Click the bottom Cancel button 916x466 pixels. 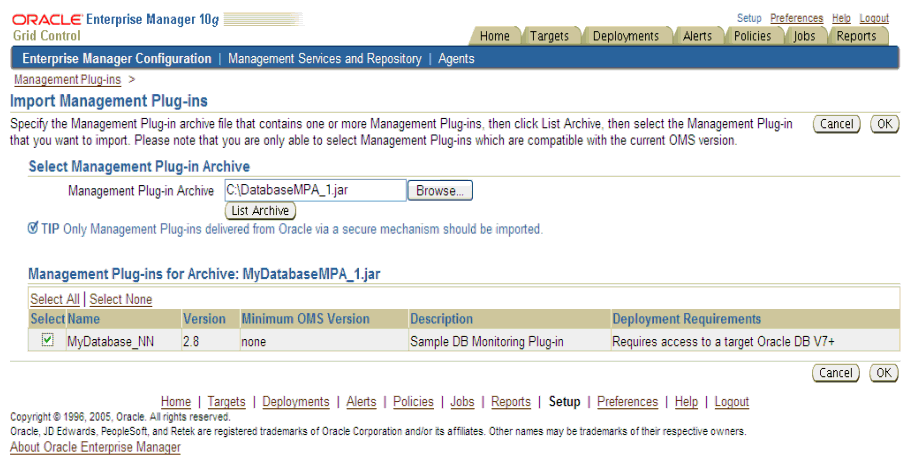click(x=836, y=372)
